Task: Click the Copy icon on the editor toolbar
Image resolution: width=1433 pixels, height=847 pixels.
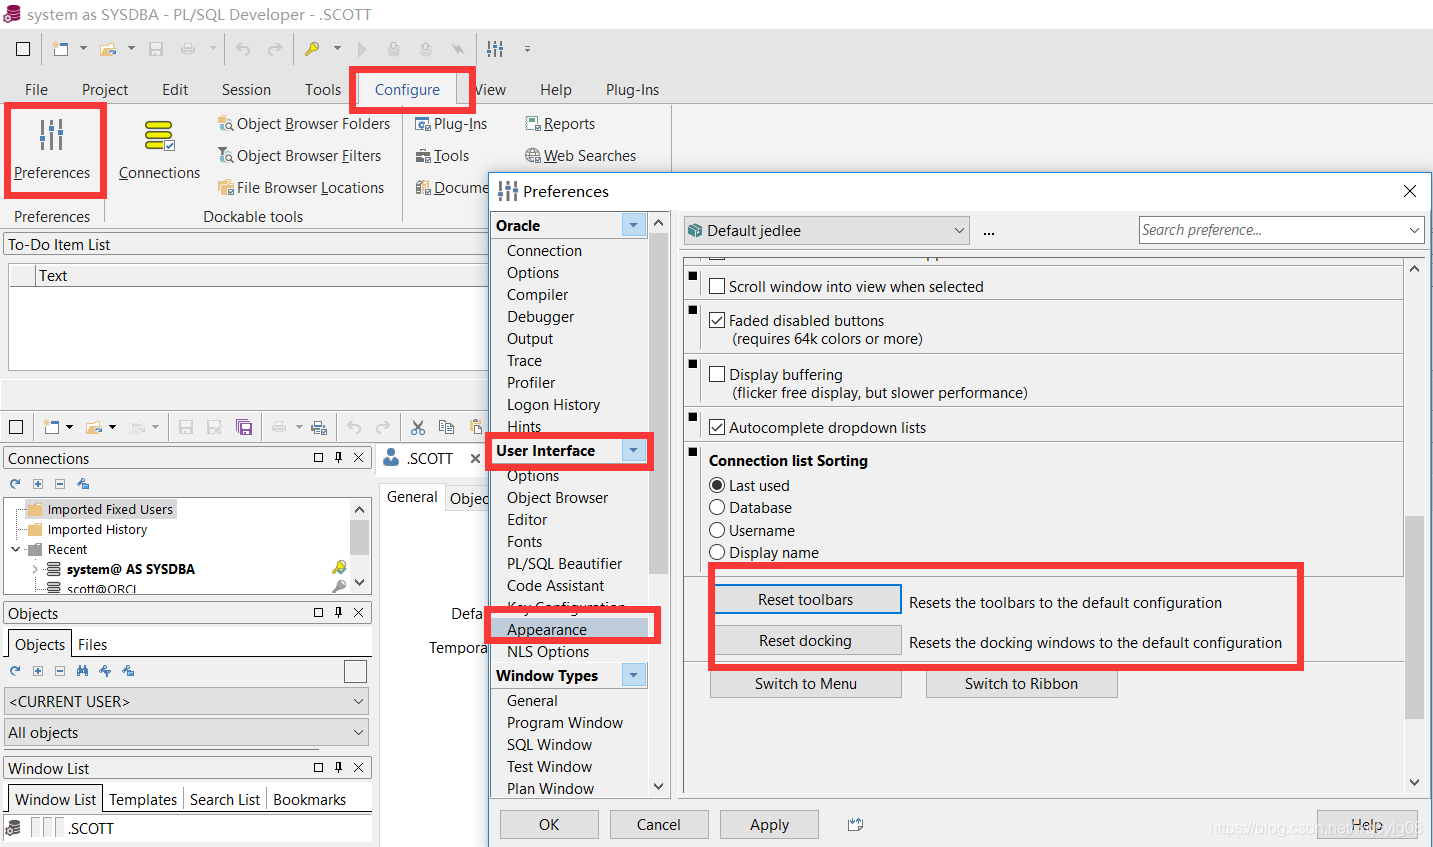Action: click(446, 426)
